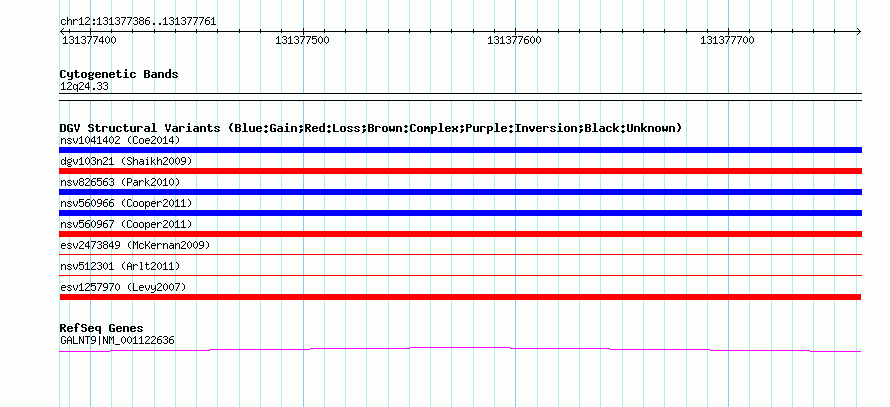
Task: Click the DGV Structural Variants track heading
Action: [x=371, y=128]
